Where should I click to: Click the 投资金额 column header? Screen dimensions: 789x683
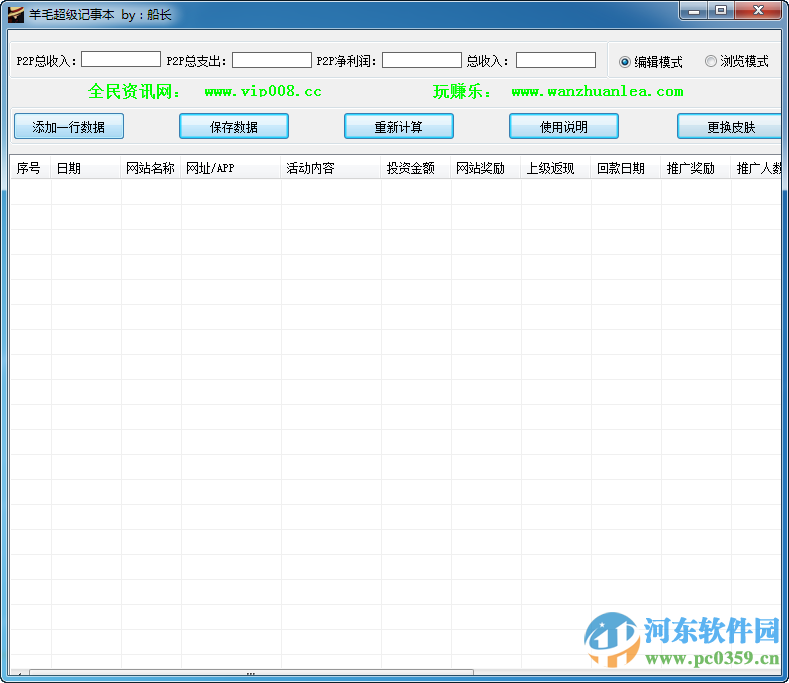click(416, 168)
